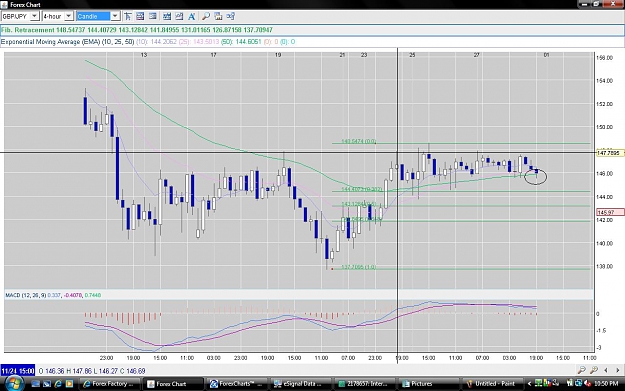Click the 145.97 current price label
The height and width of the screenshot is (391, 625).
tap(610, 212)
